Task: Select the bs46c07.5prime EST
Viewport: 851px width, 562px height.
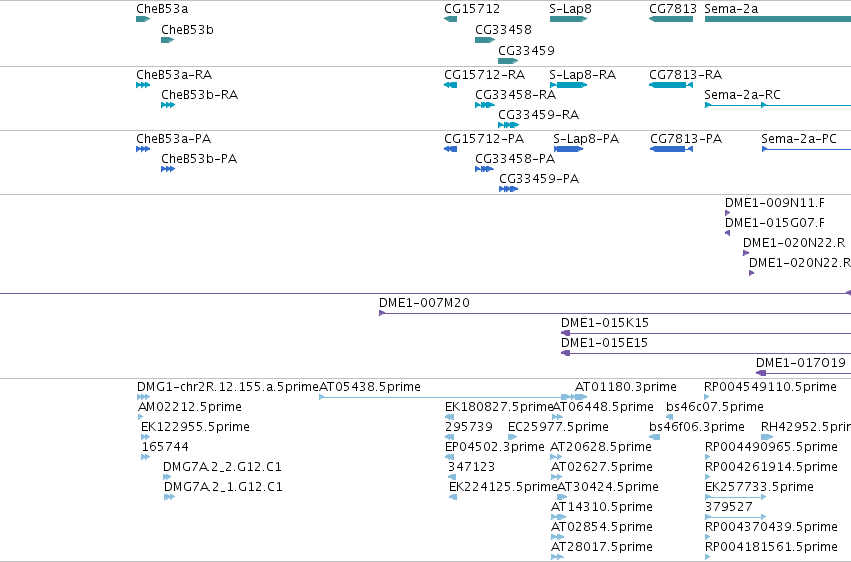Action: pos(670,418)
